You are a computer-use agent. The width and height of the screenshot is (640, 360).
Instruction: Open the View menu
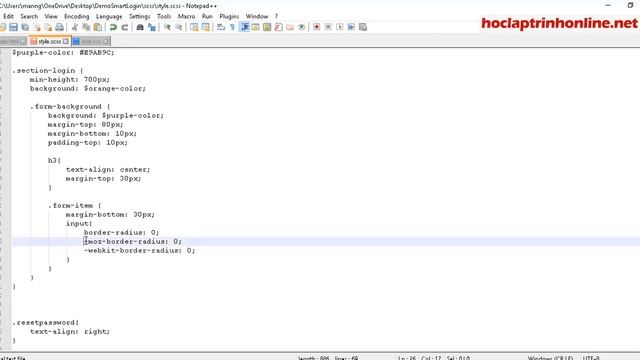point(51,16)
